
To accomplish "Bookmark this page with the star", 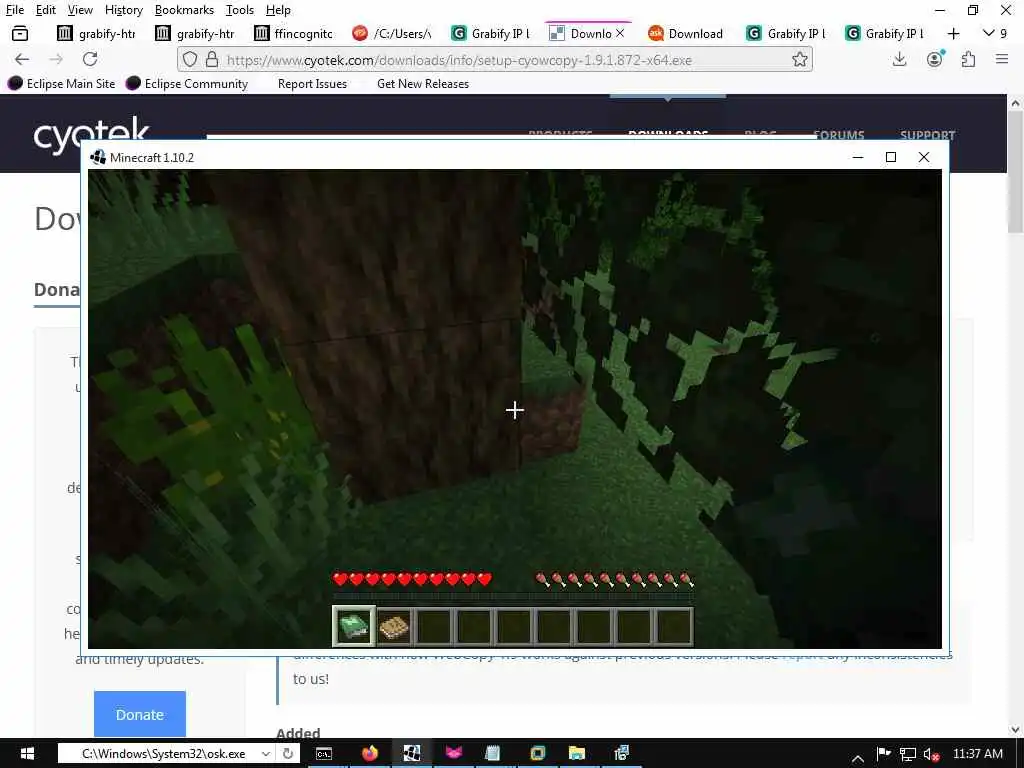I will (799, 59).
